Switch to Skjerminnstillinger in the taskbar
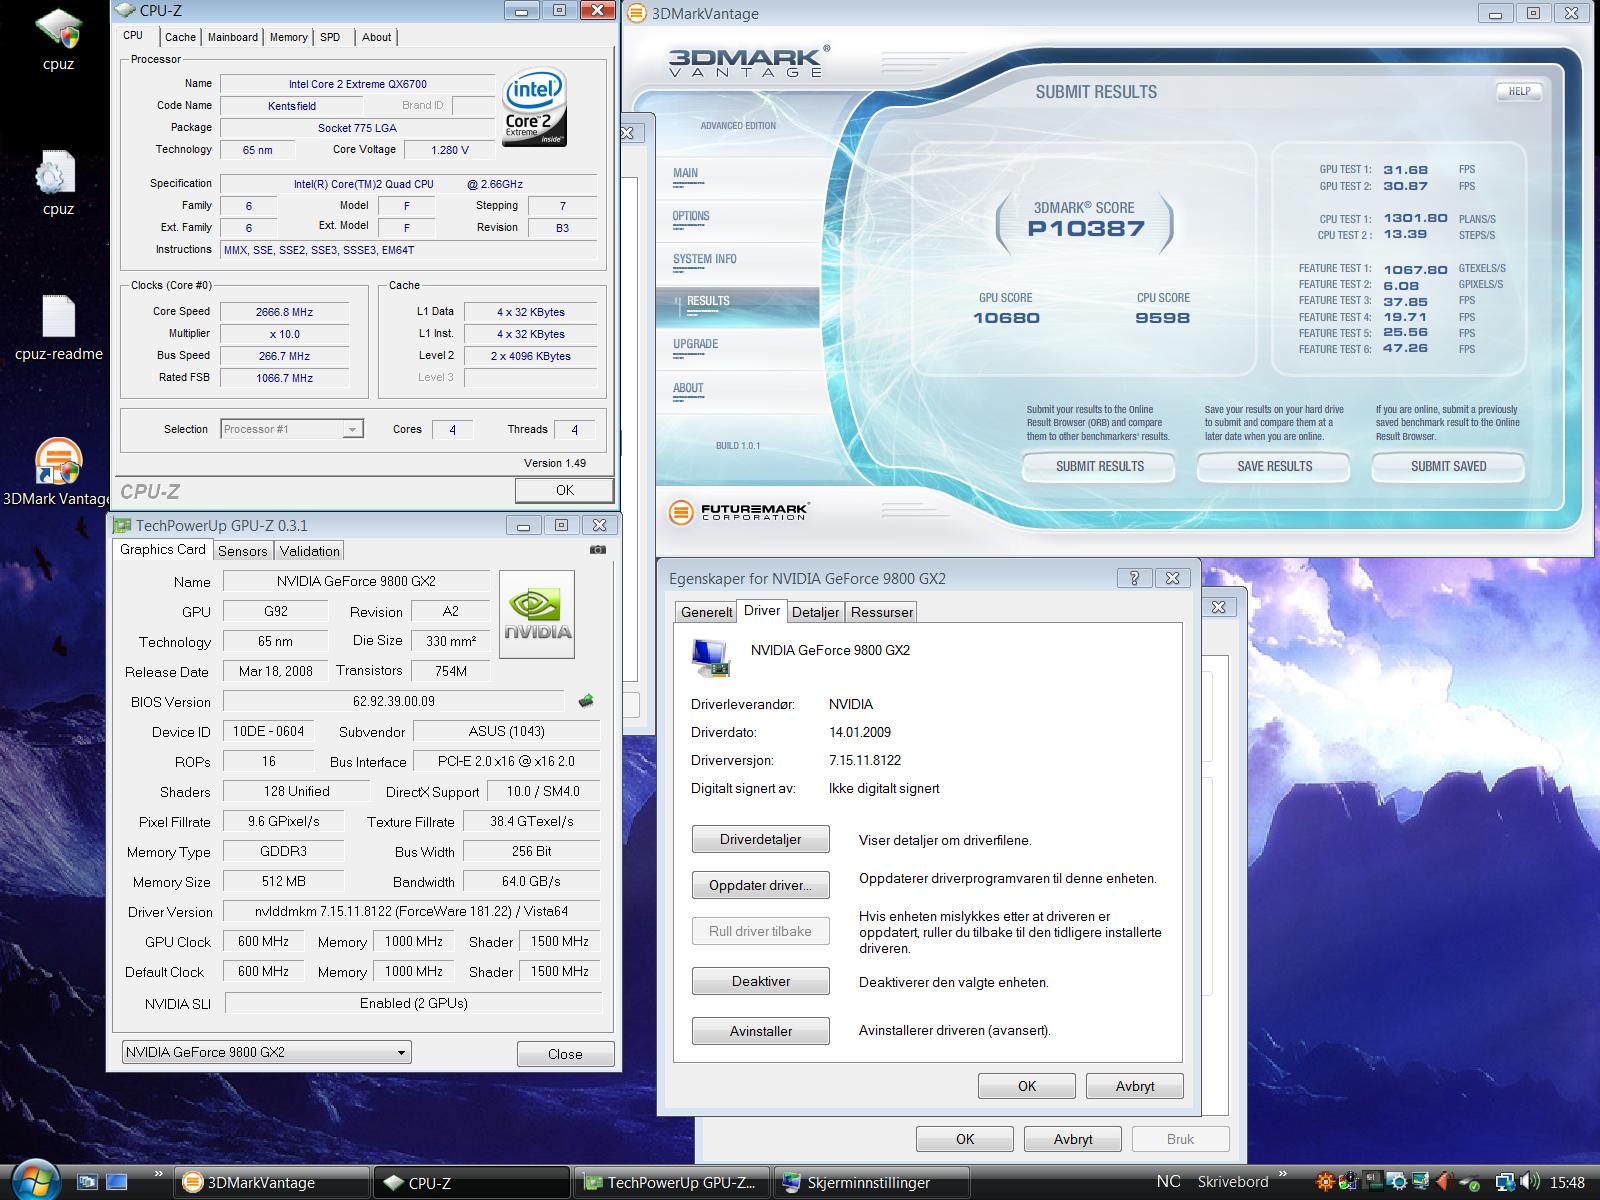The width and height of the screenshot is (1600, 1200). tap(873, 1183)
